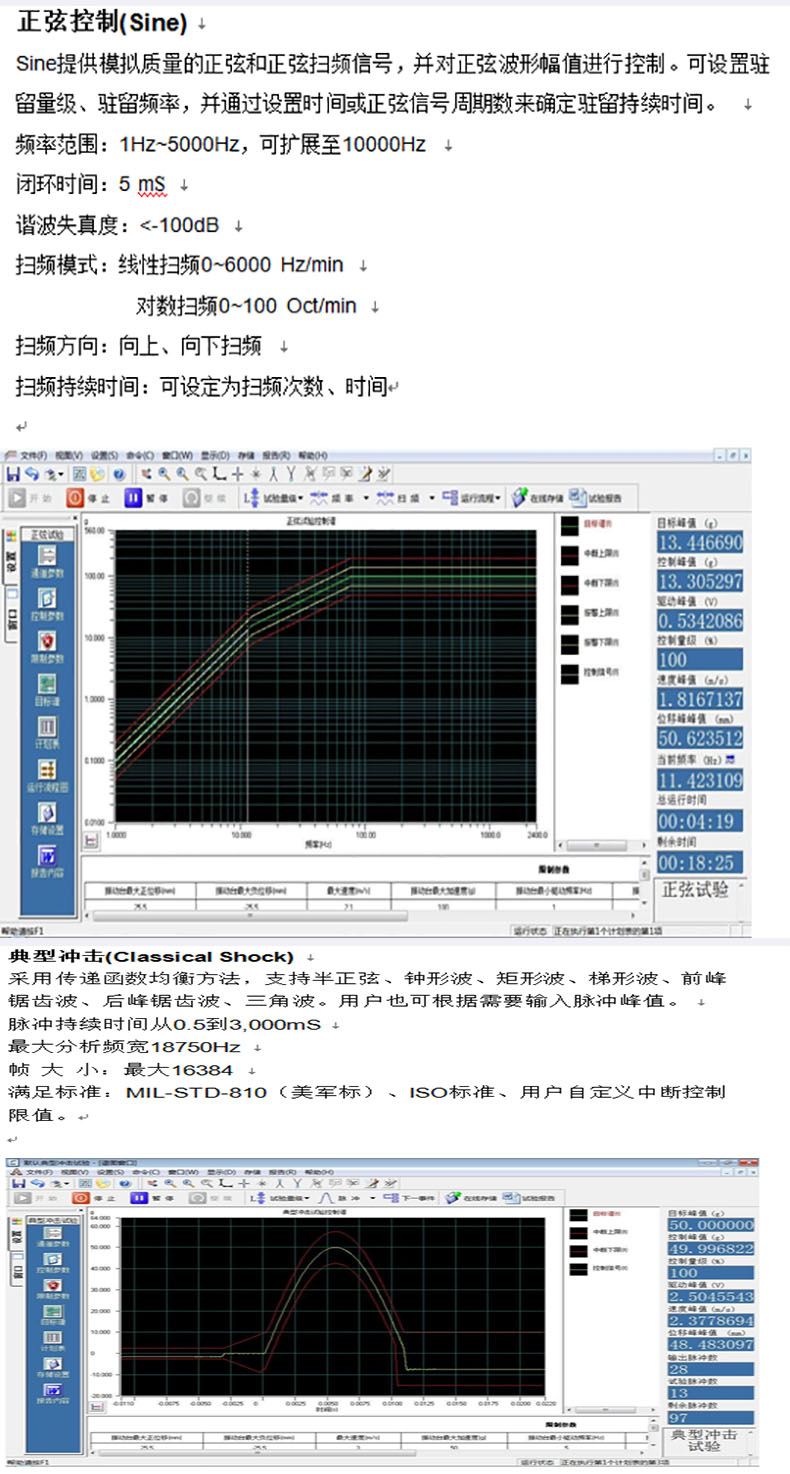
Task: Switch to 窗口 vertical tab in sine window
Action: coord(12,613)
